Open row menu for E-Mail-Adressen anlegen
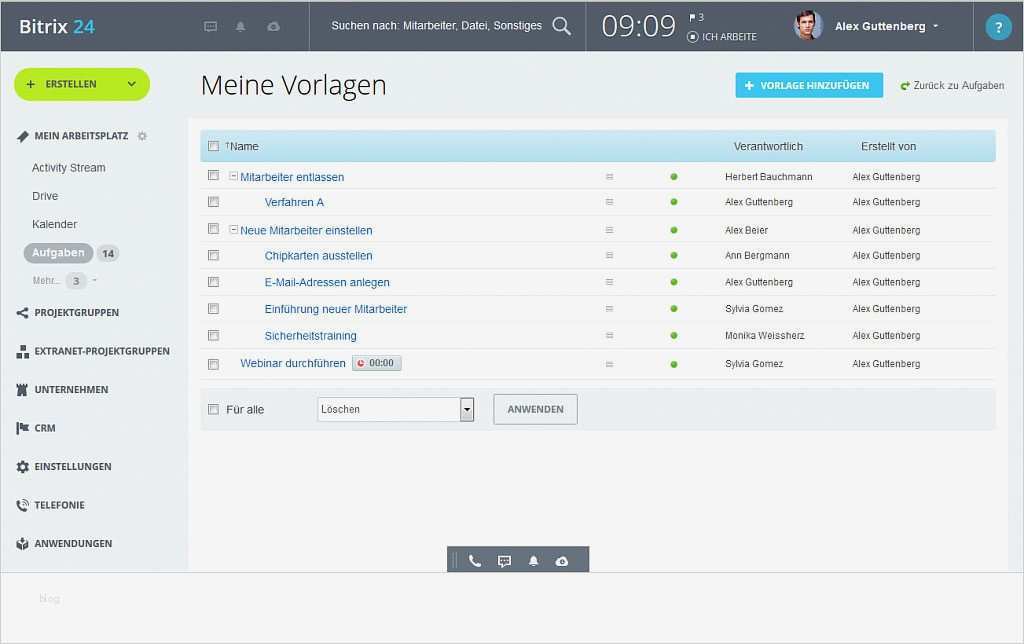This screenshot has width=1024, height=644. (x=609, y=283)
